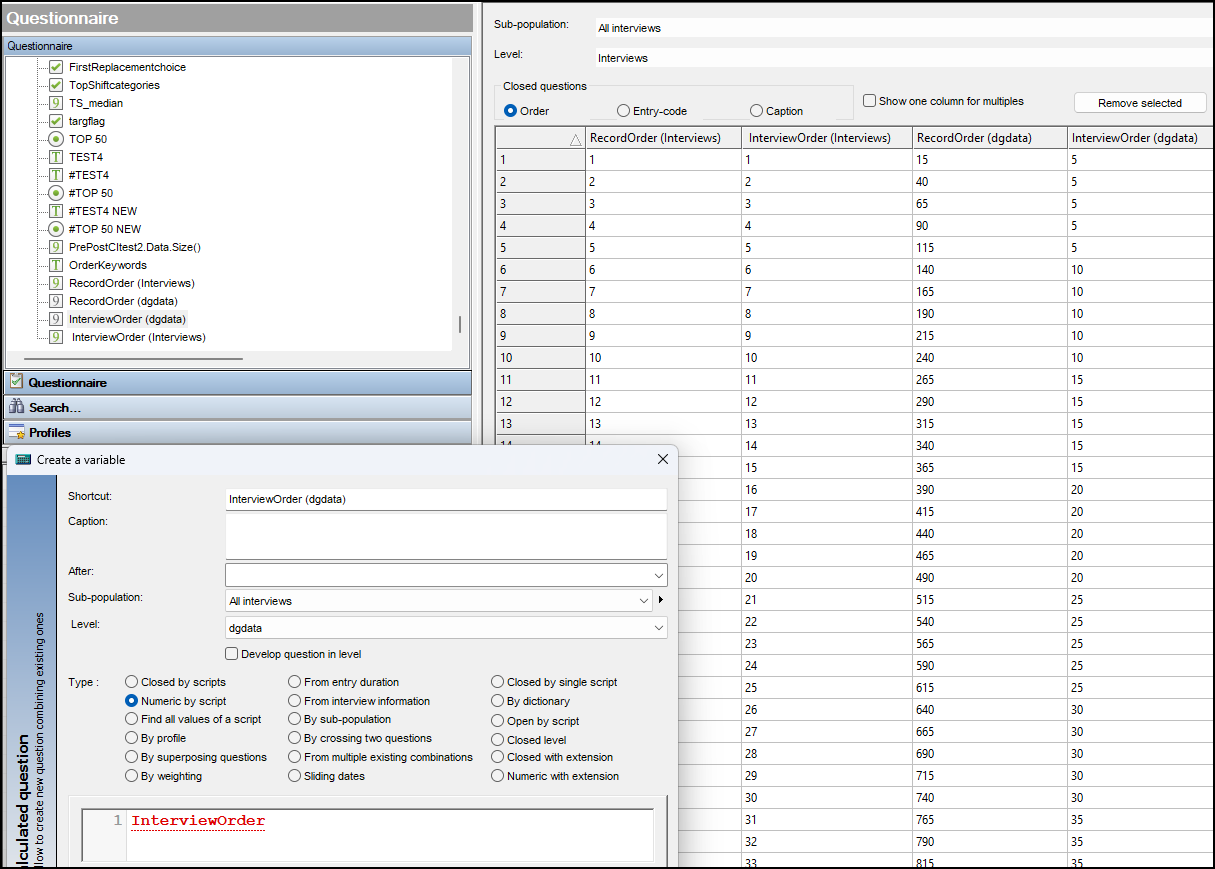Select #TEST4 tree item
The width and height of the screenshot is (1215, 869).
tap(89, 175)
